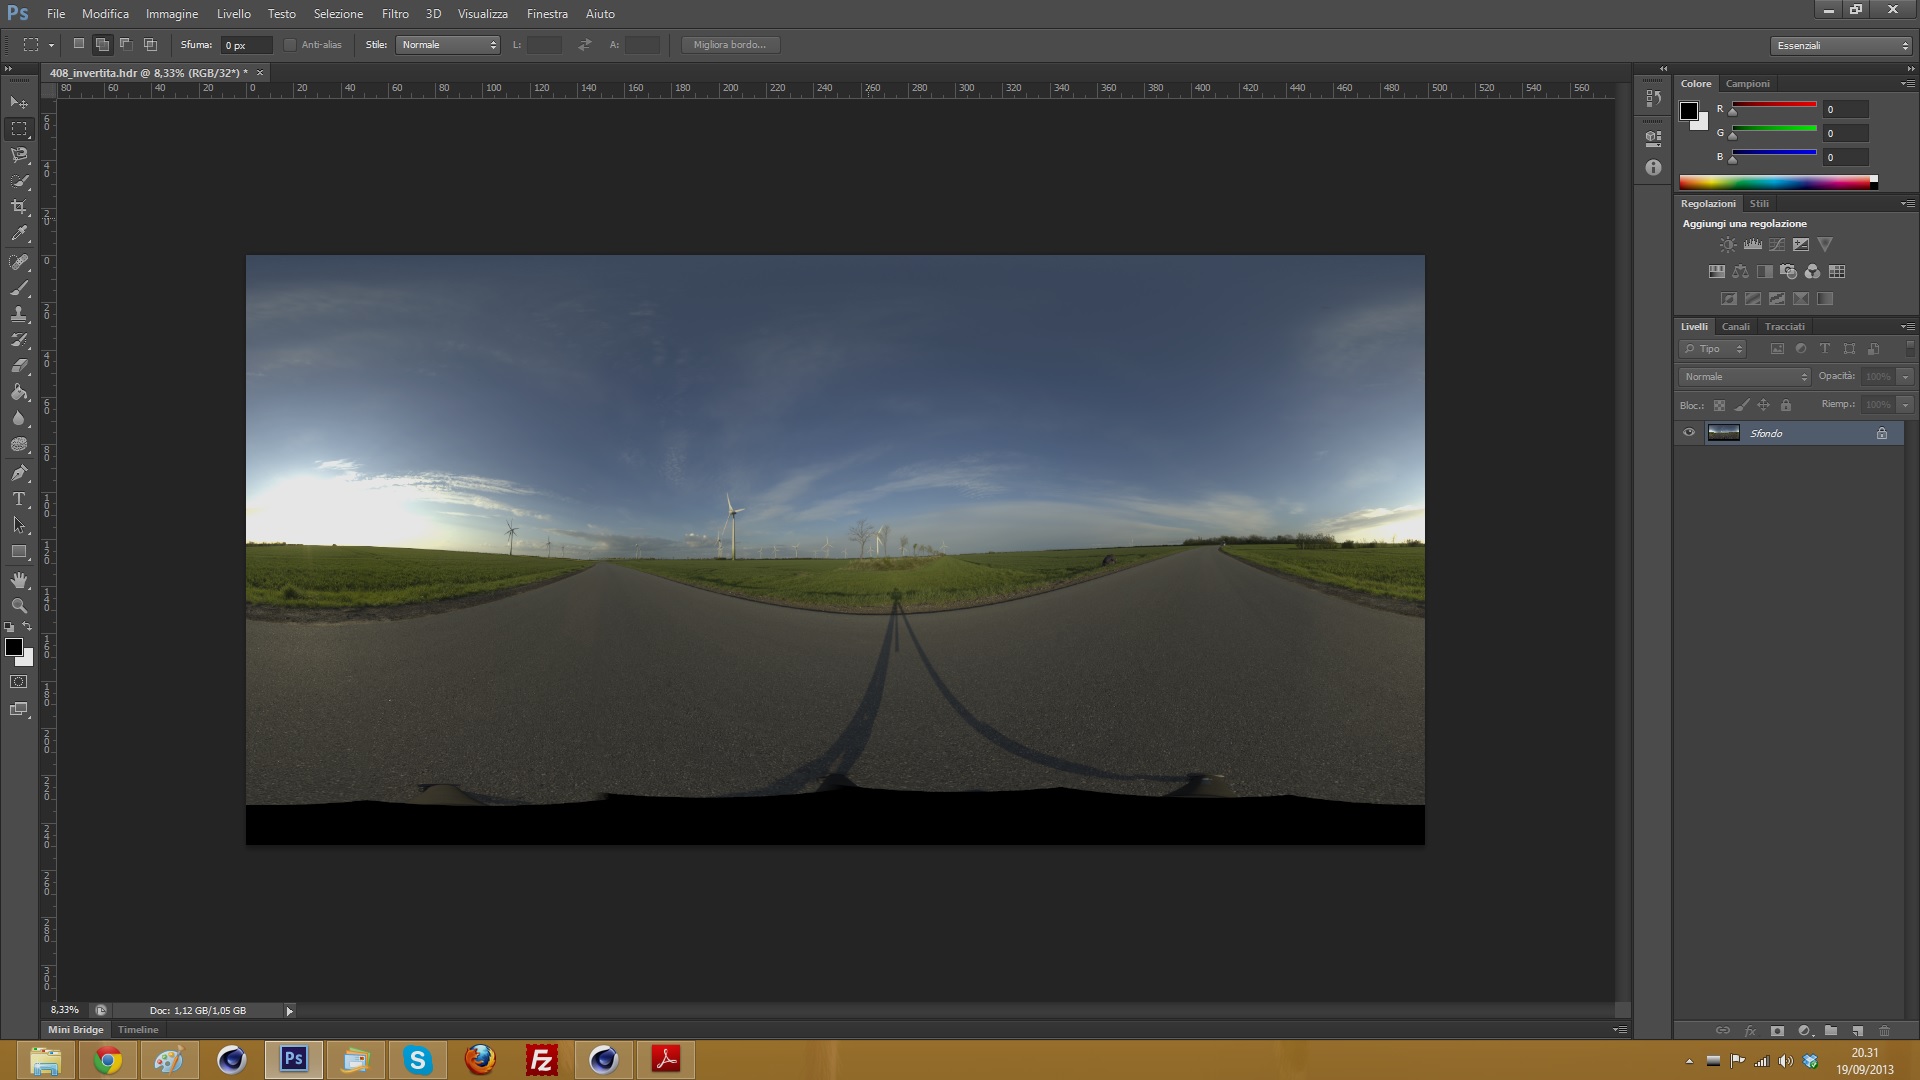
Task: Open the layer blending mode dropdown
Action: click(1745, 377)
